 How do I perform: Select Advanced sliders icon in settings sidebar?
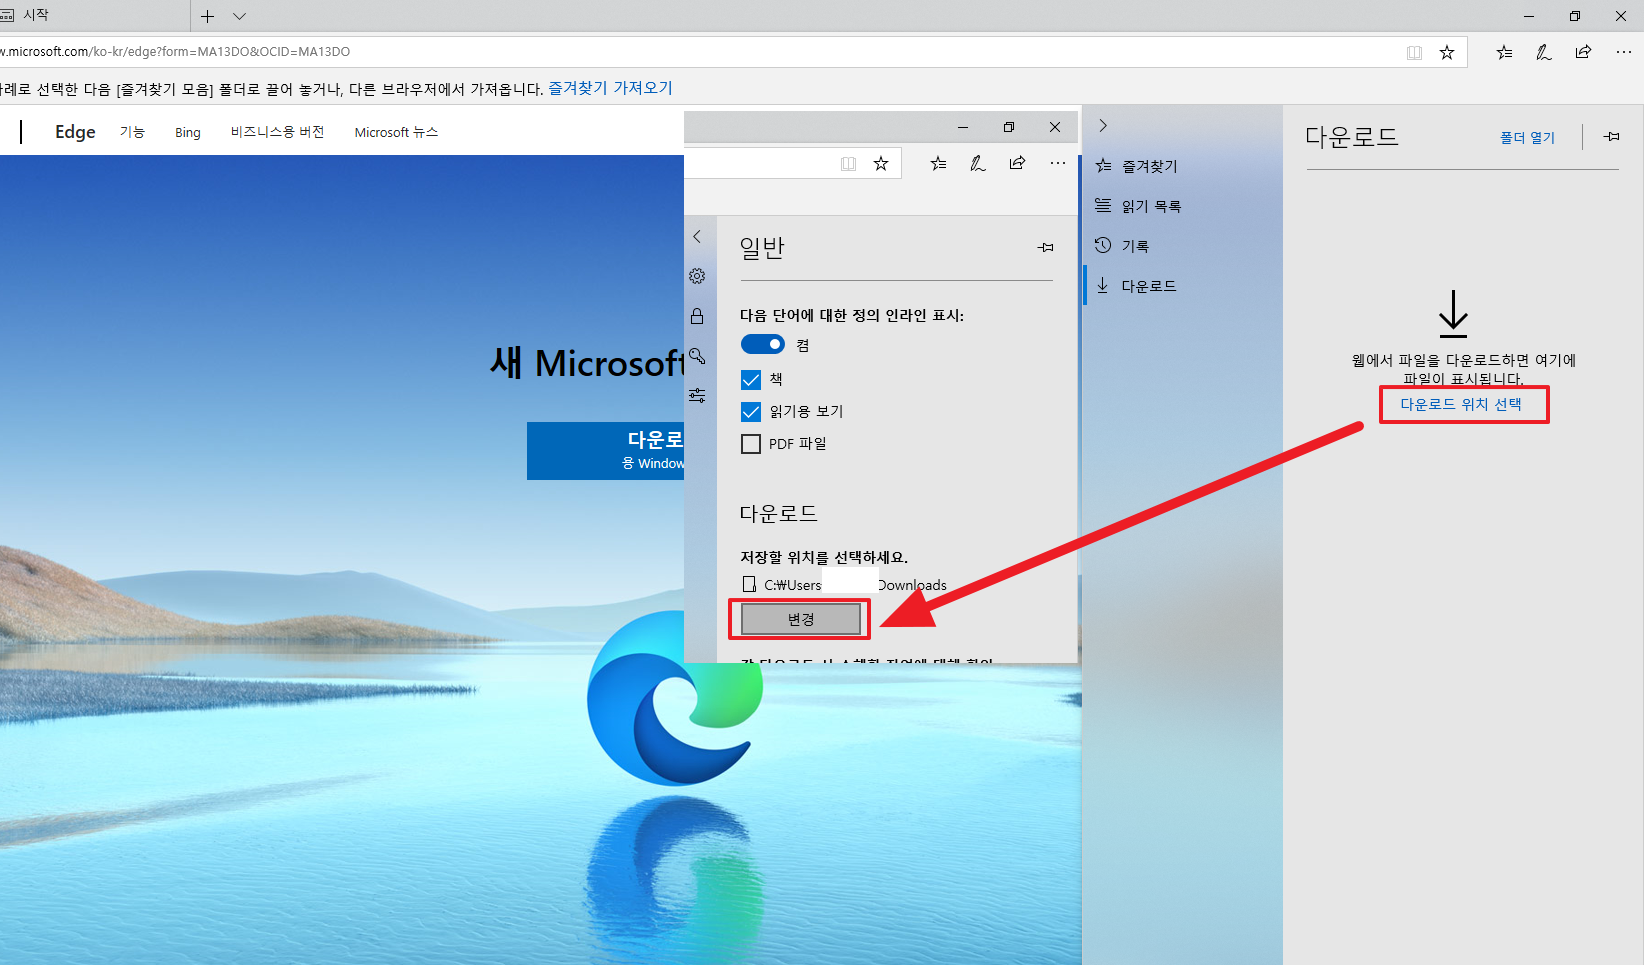[697, 396]
